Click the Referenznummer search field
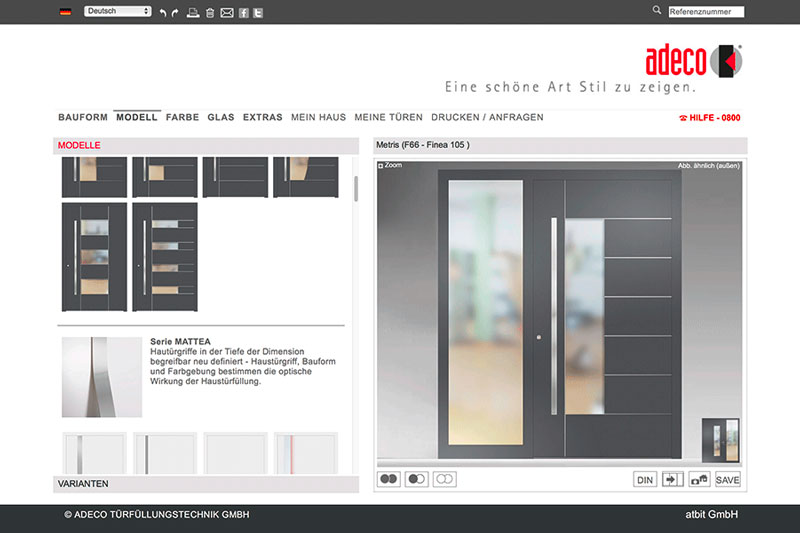Viewport: 800px width, 533px height. coord(706,12)
